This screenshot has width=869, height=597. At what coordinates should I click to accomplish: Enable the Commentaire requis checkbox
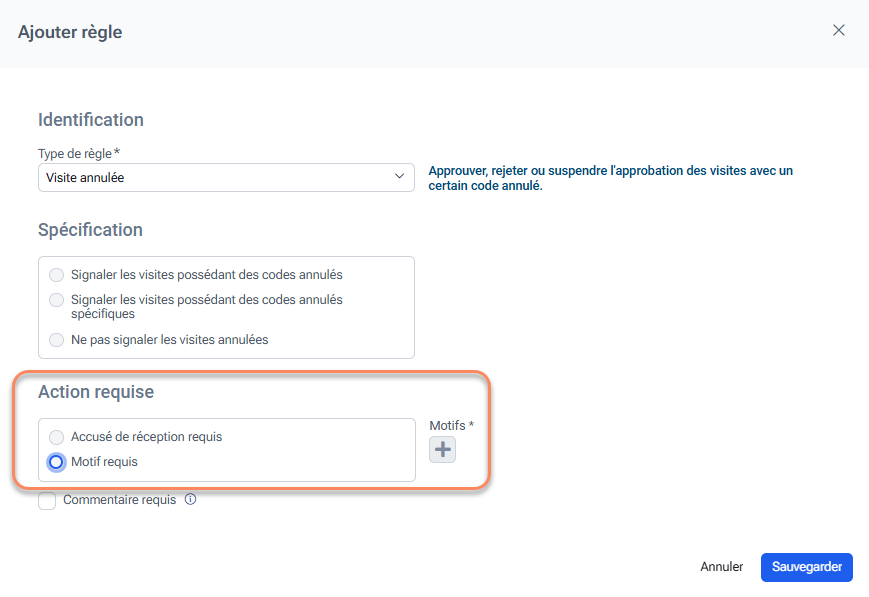(x=47, y=501)
